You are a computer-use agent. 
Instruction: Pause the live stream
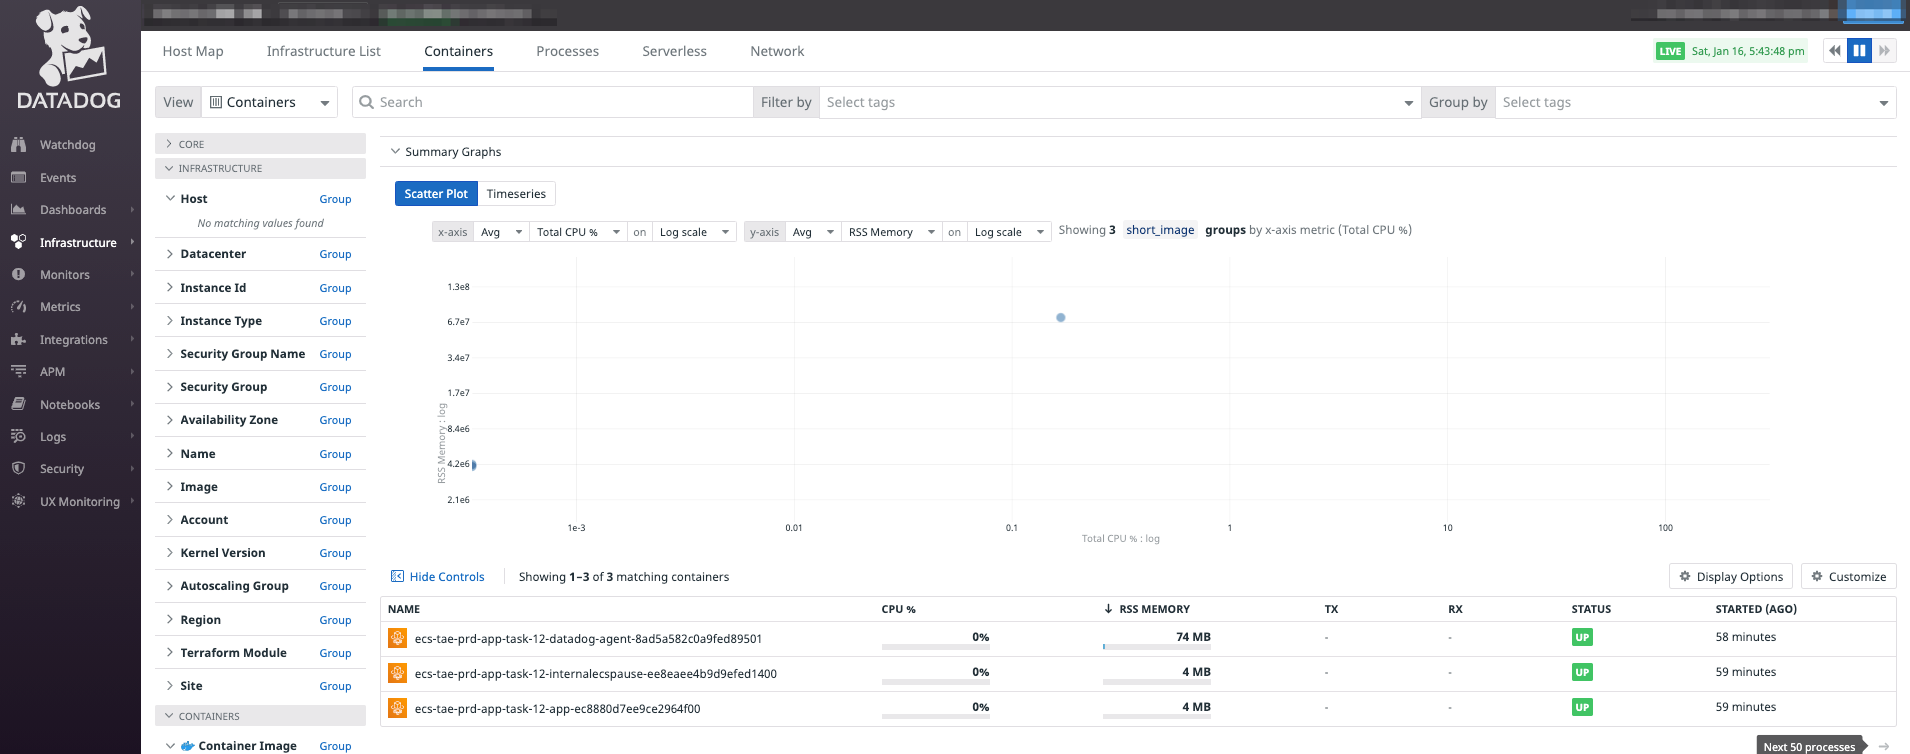tap(1859, 51)
